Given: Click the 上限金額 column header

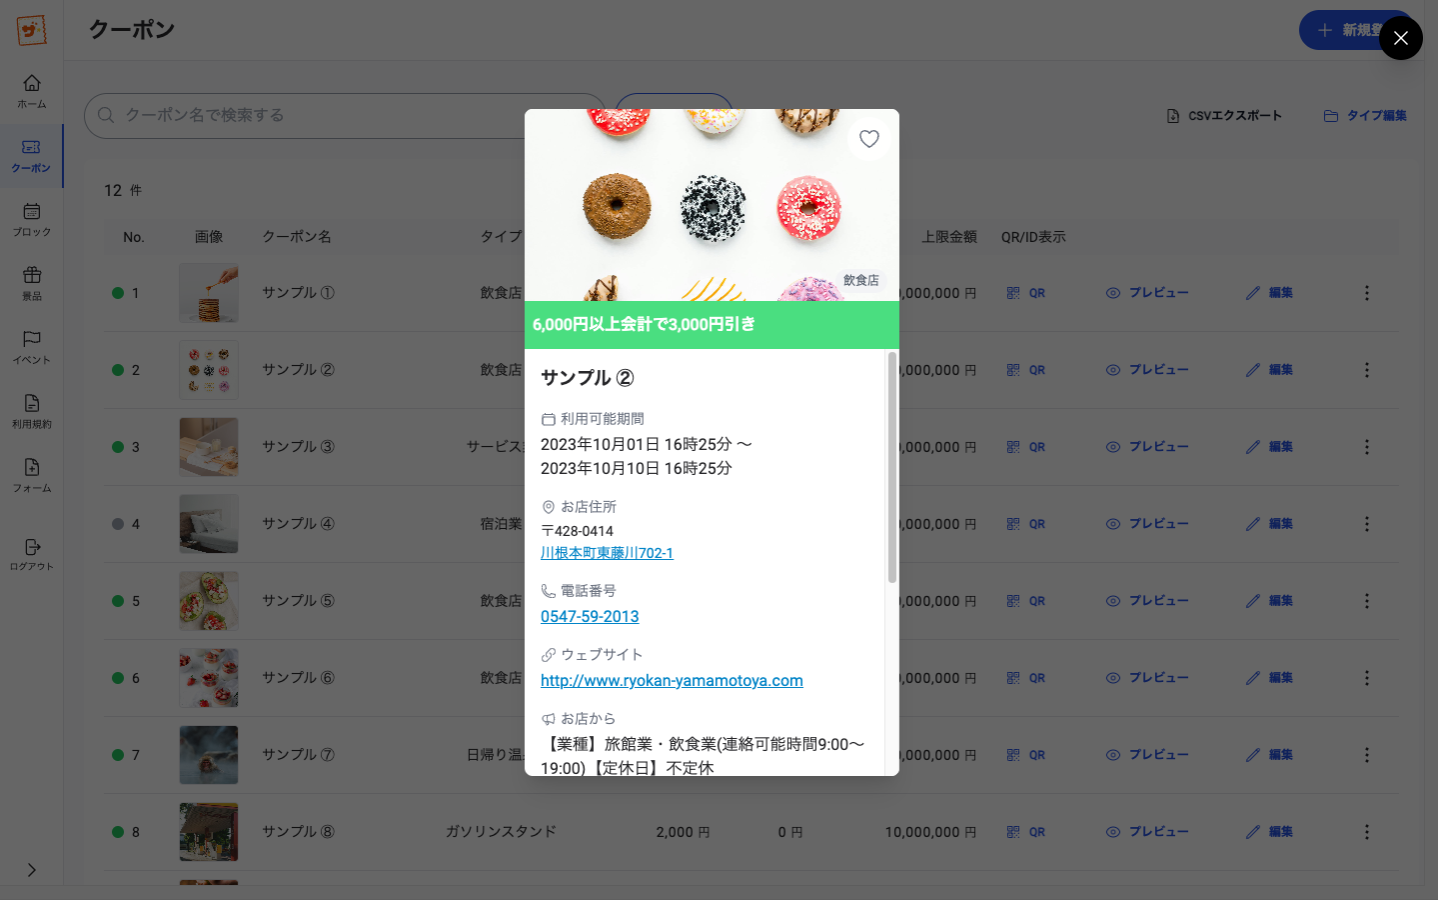Looking at the screenshot, I should [x=949, y=237].
